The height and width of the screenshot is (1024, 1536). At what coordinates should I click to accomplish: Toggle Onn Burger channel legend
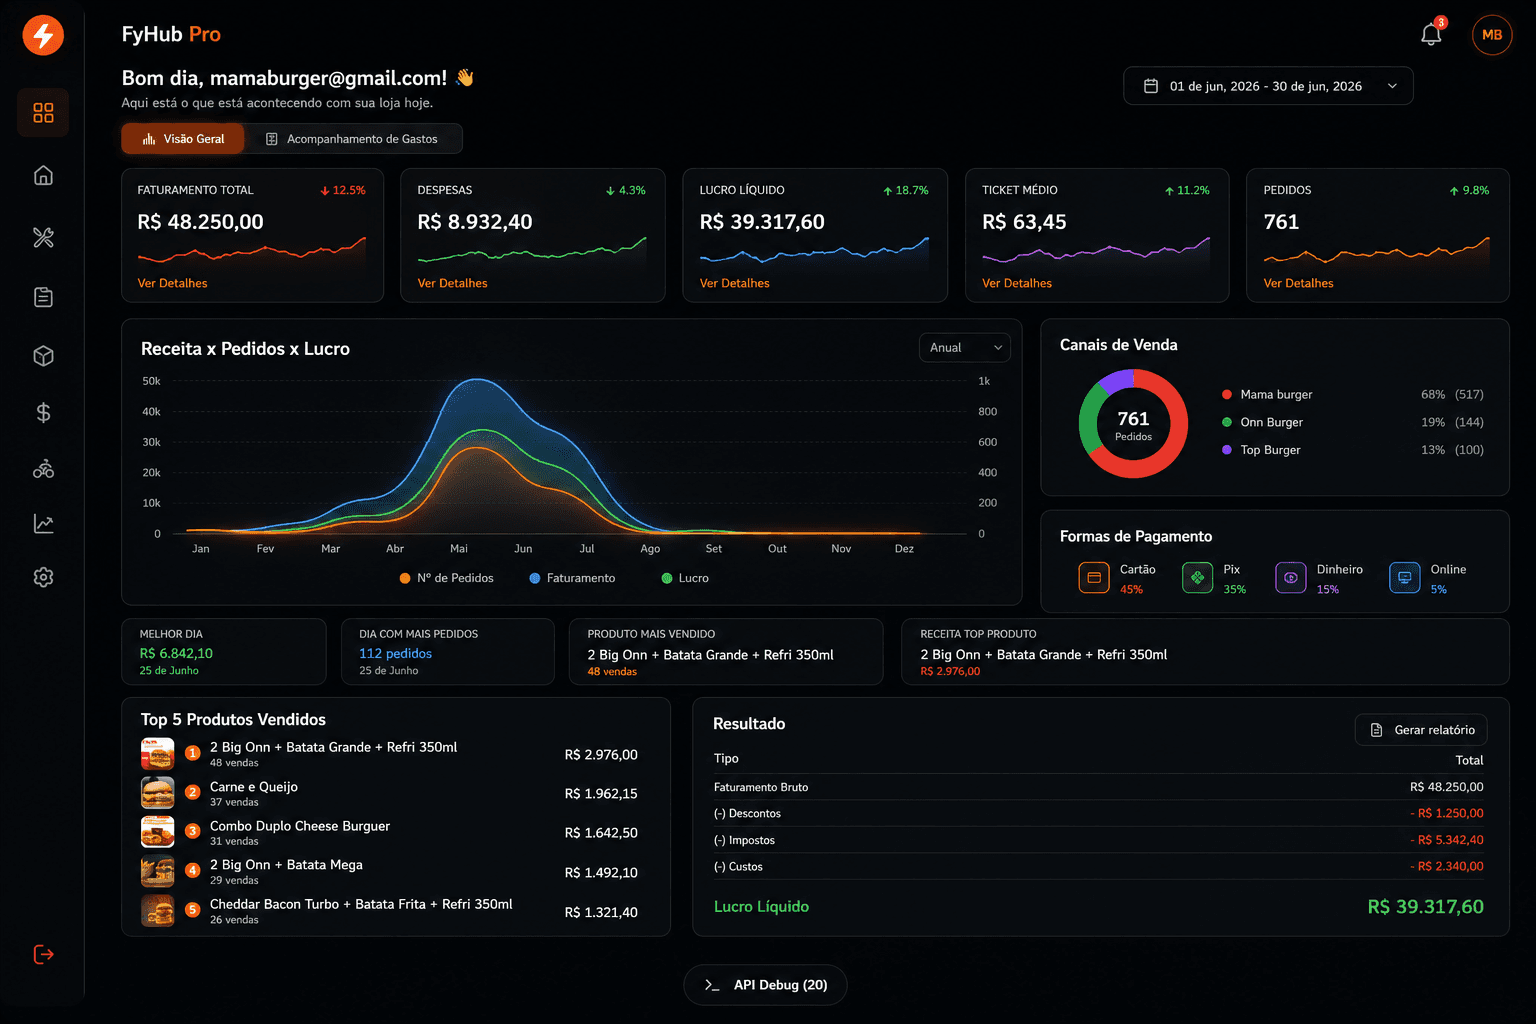tap(1262, 422)
